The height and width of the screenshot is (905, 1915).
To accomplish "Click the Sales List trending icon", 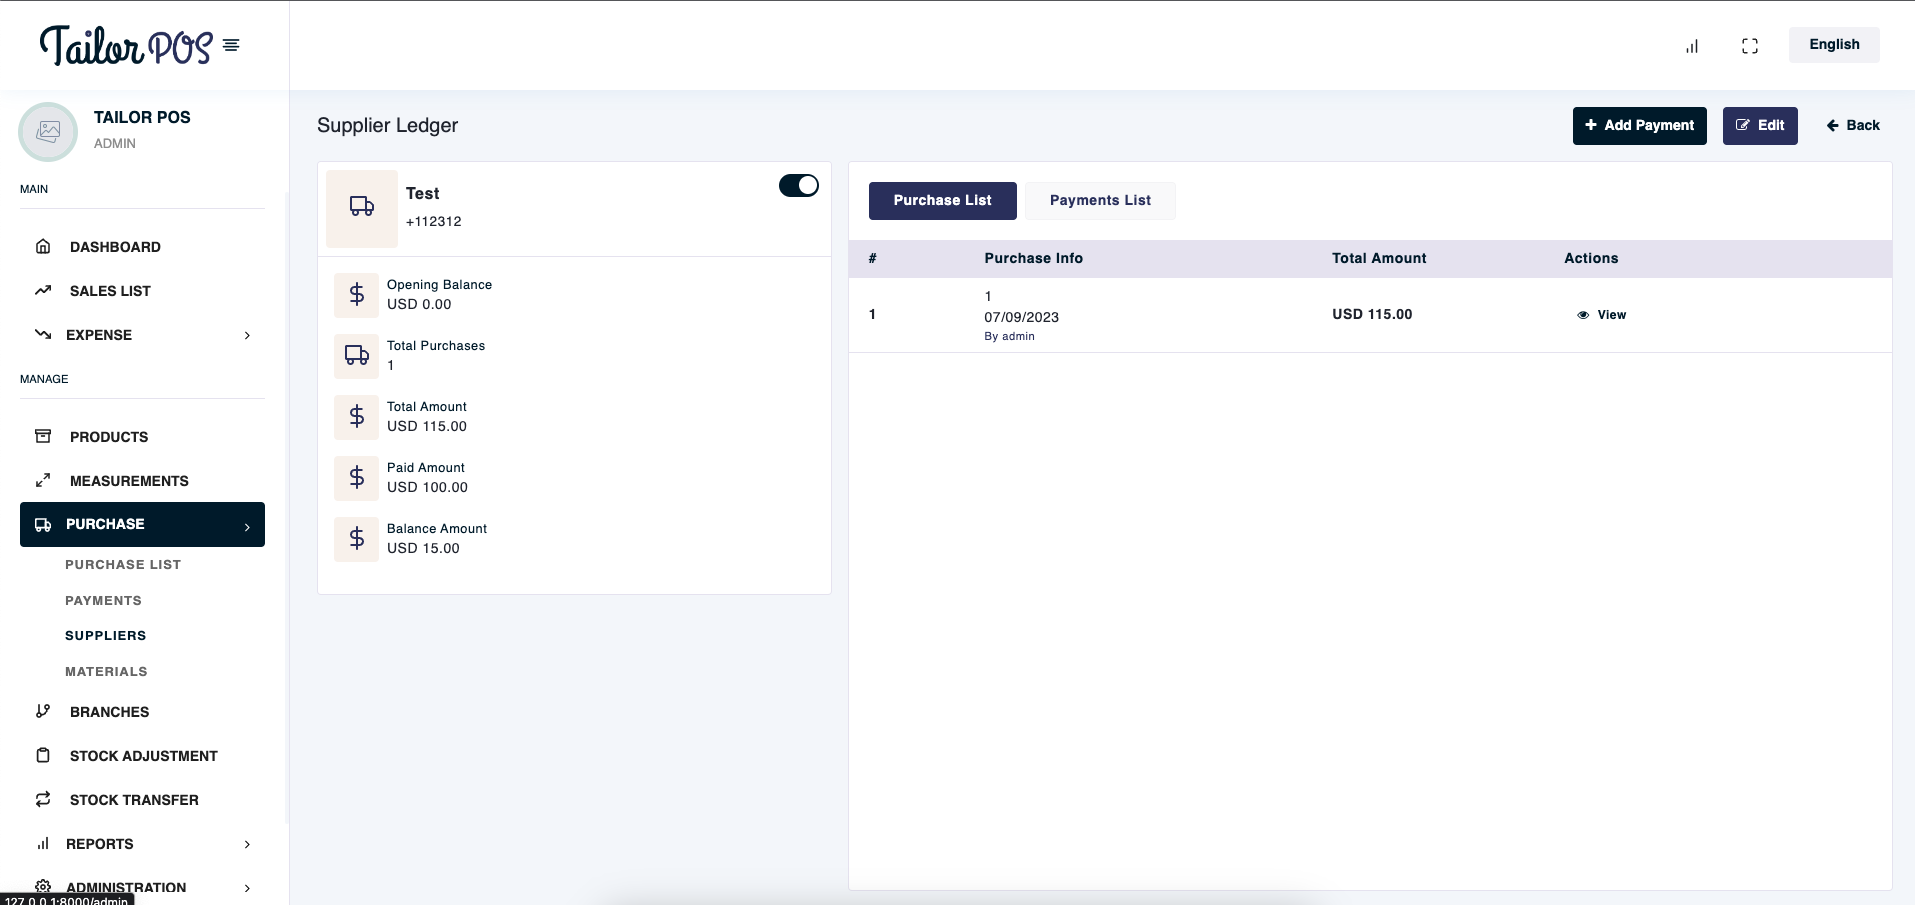I will coord(43,290).
